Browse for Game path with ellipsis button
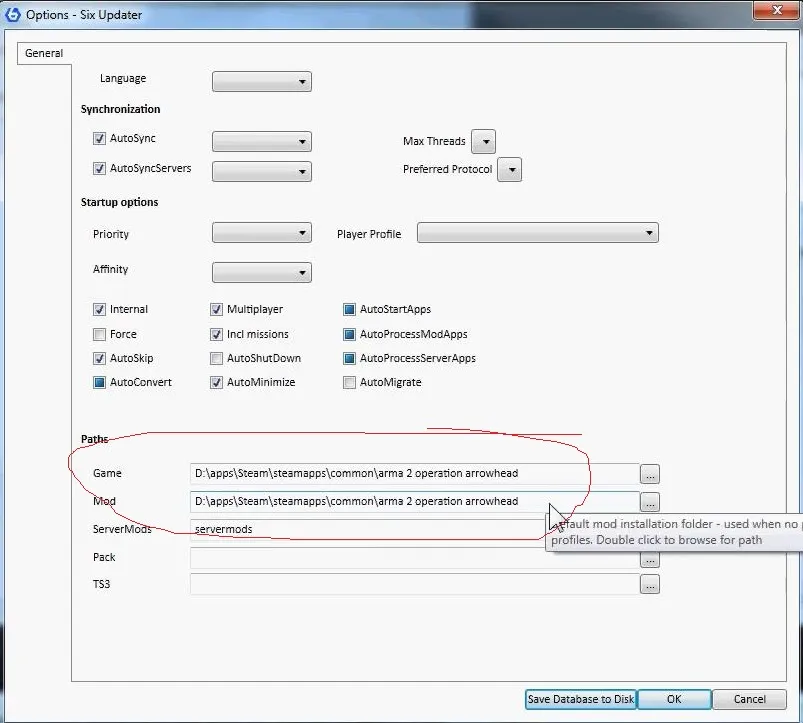This screenshot has width=803, height=723. (x=650, y=474)
